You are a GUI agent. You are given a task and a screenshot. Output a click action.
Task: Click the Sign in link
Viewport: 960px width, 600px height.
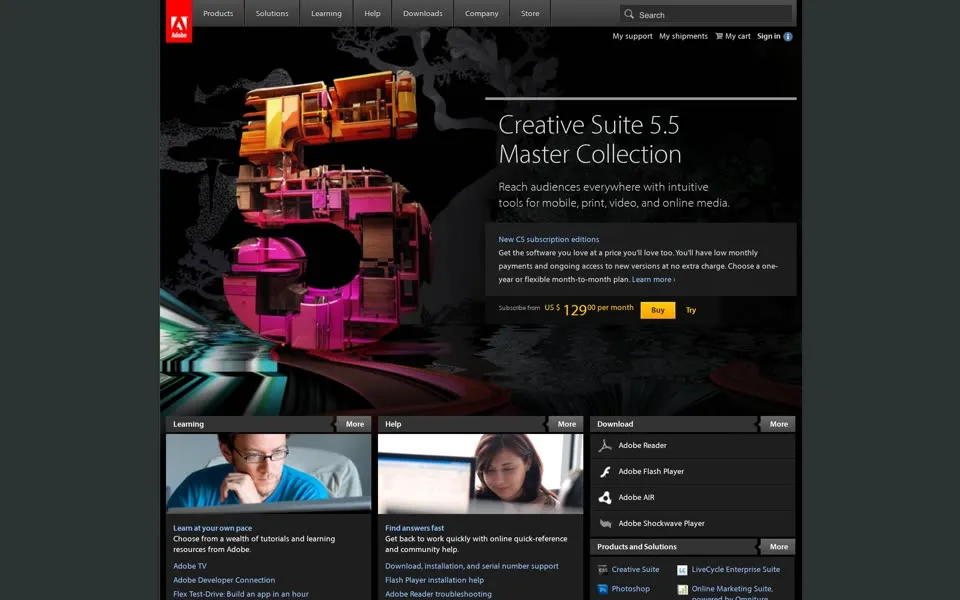tap(768, 36)
